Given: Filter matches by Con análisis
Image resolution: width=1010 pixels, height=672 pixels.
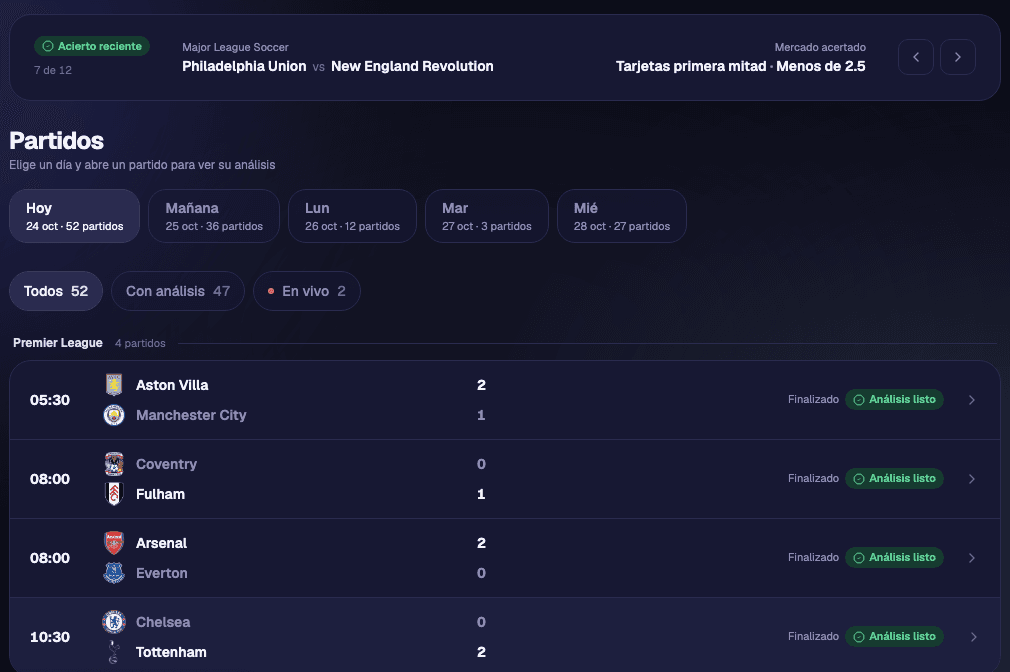Looking at the screenshot, I should point(178,291).
